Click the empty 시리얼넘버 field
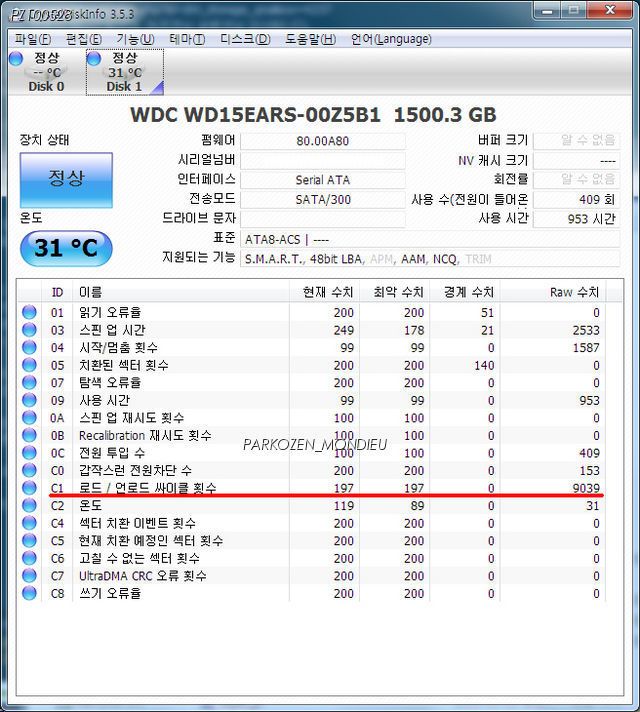 322,161
